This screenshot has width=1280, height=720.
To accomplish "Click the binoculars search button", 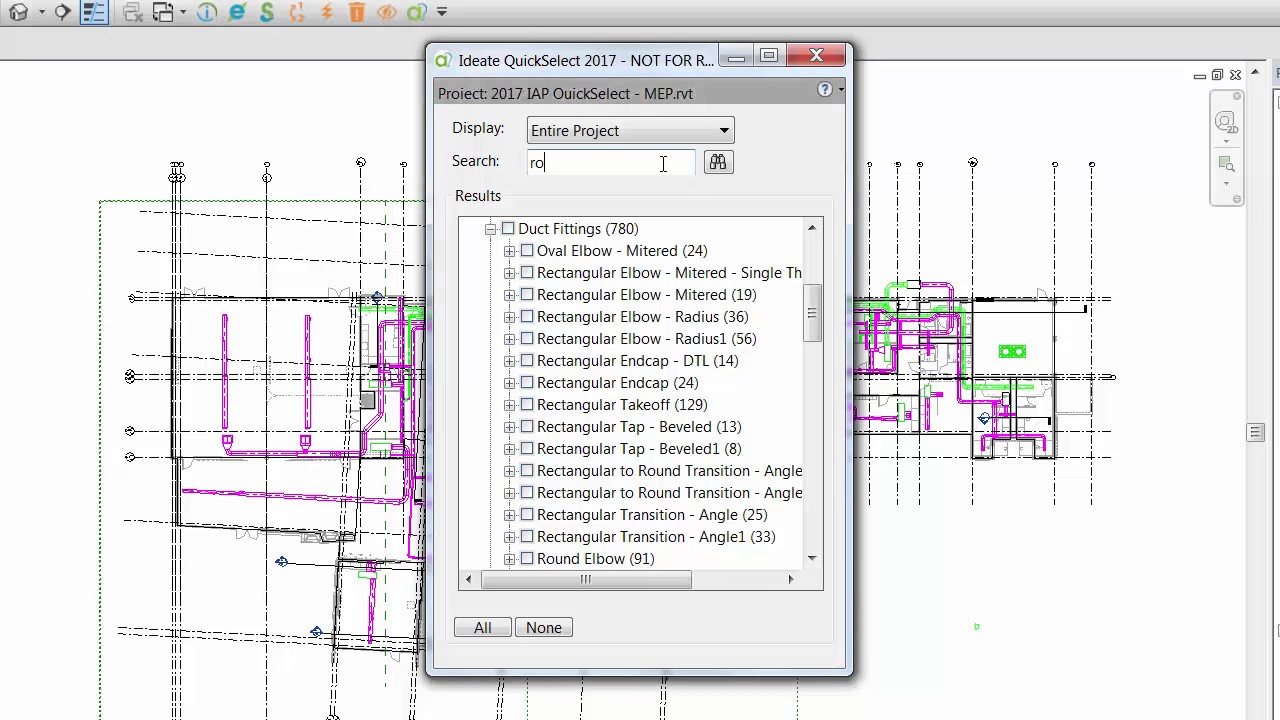I will click(718, 162).
